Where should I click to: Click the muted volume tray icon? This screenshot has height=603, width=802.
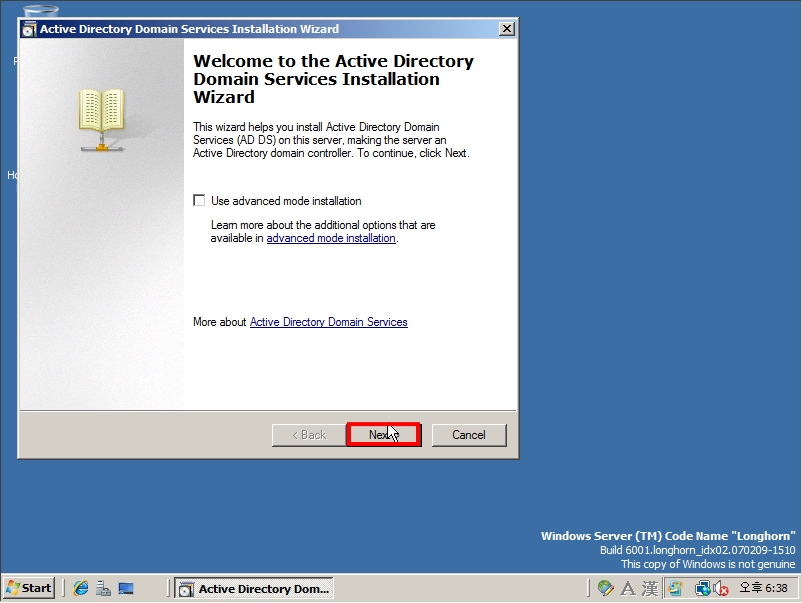click(x=720, y=589)
